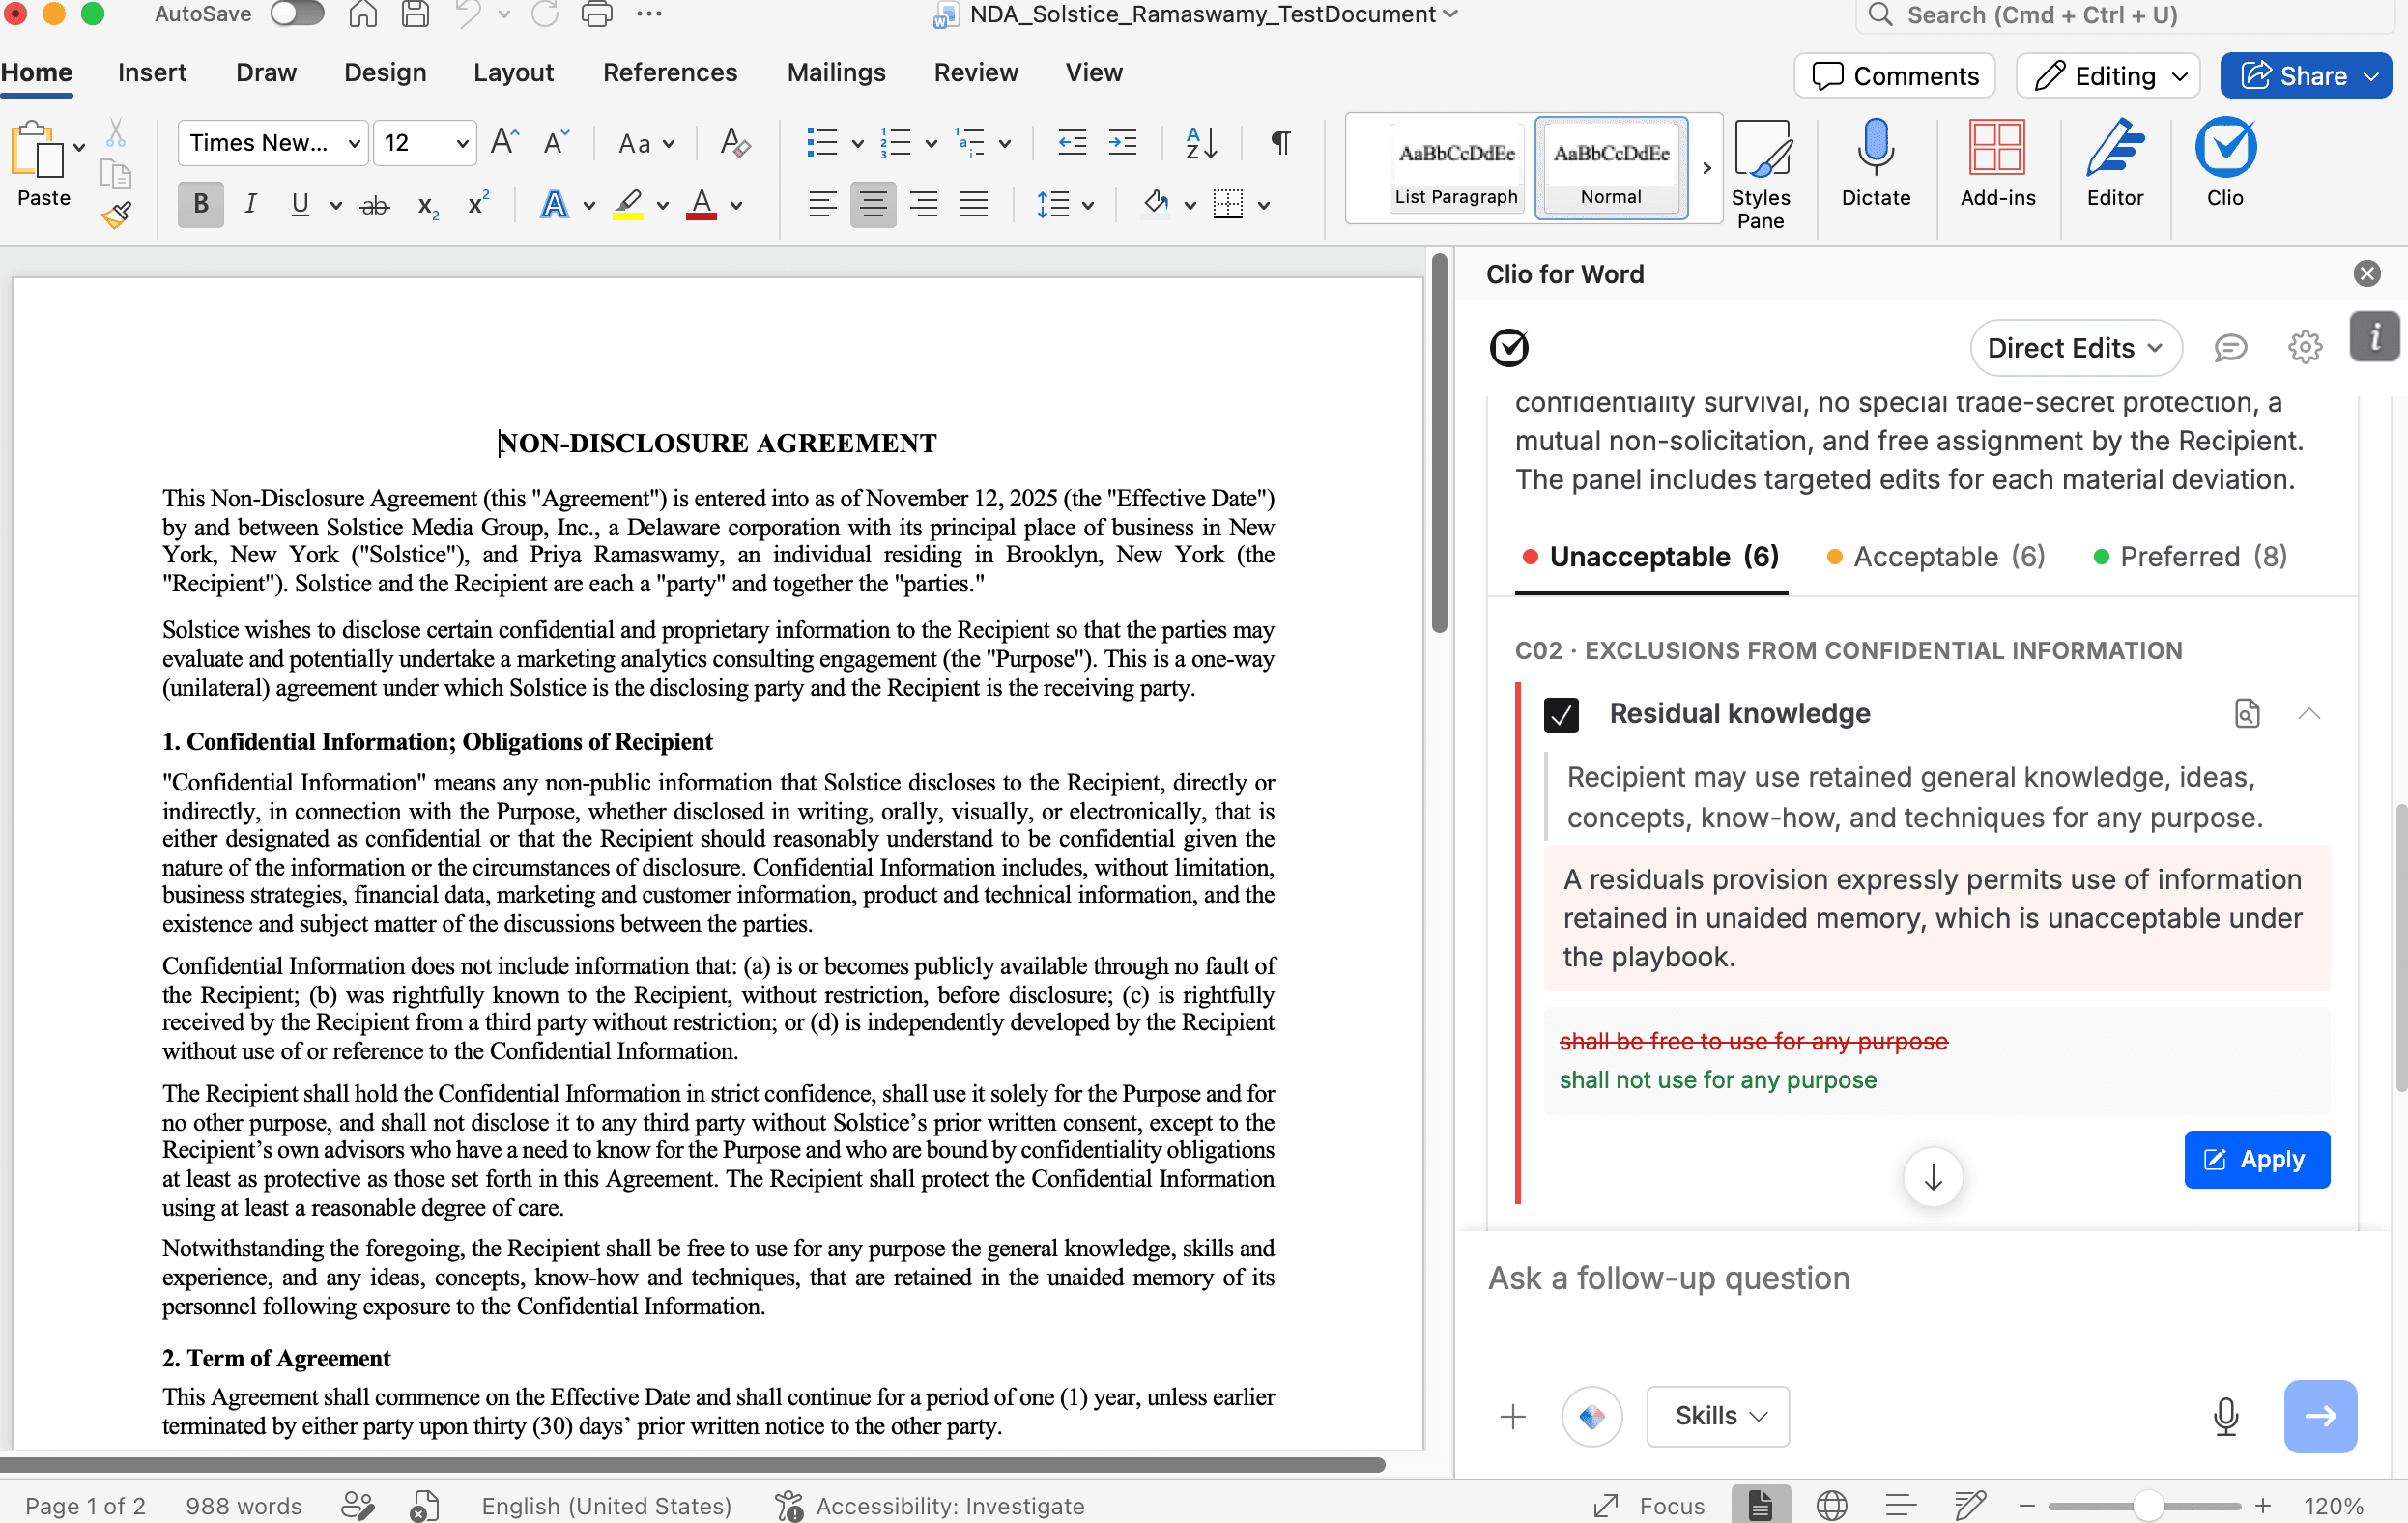Open the Comments button

(x=1894, y=76)
